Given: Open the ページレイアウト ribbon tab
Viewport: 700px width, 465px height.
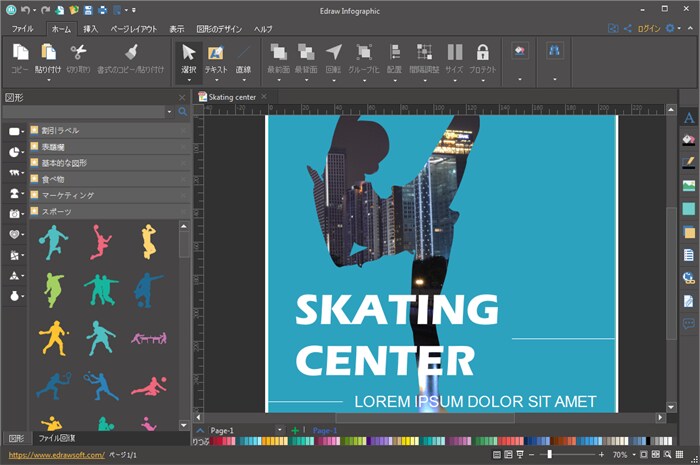Looking at the screenshot, I should pyautogui.click(x=134, y=29).
